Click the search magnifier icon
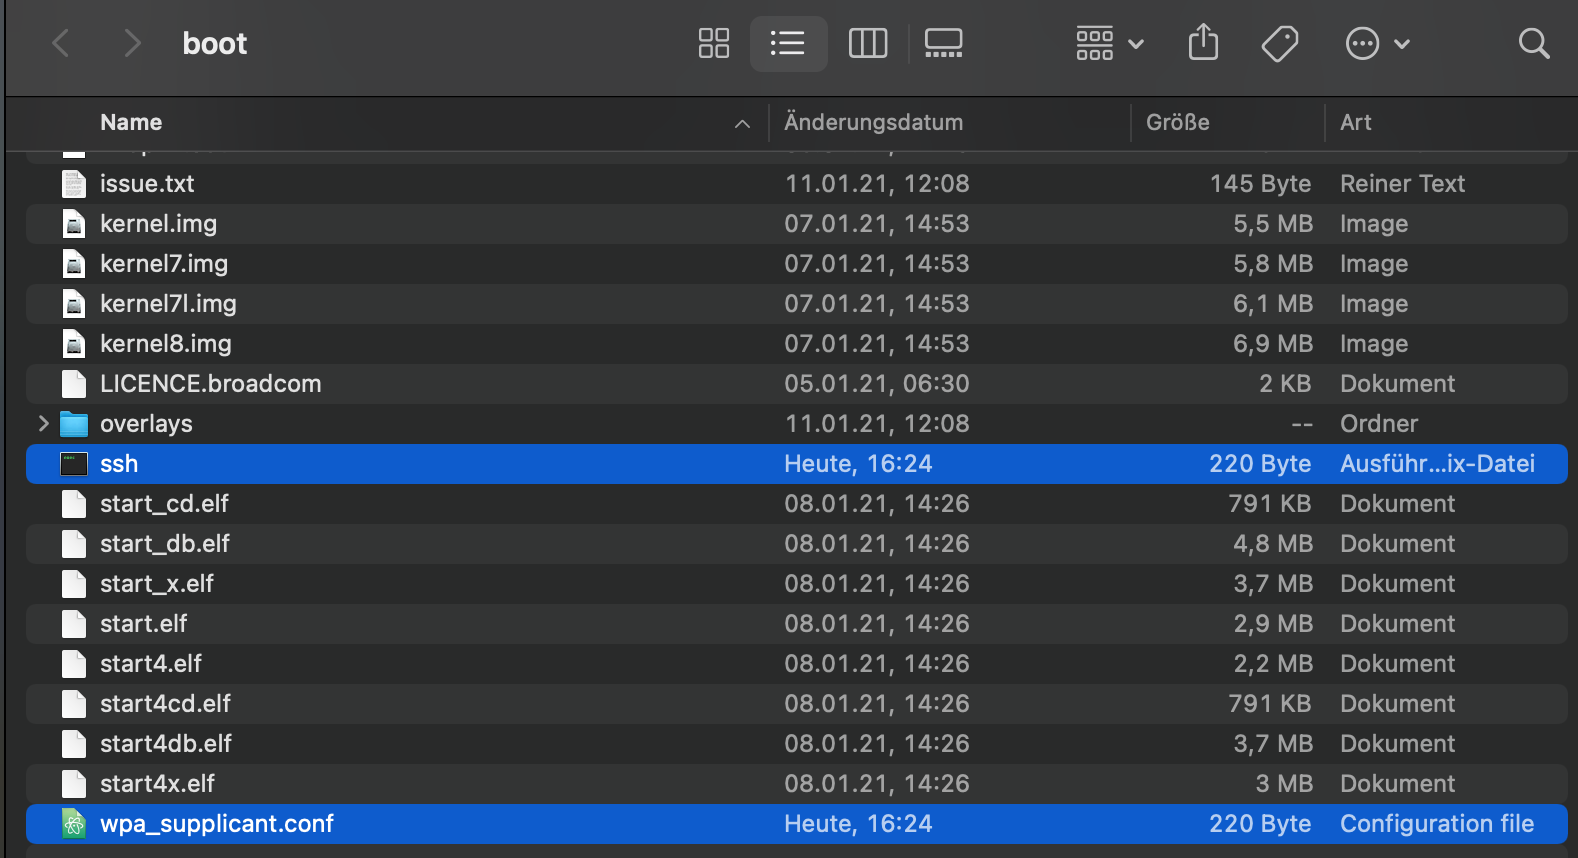Viewport: 1578px width, 858px height. click(1533, 44)
